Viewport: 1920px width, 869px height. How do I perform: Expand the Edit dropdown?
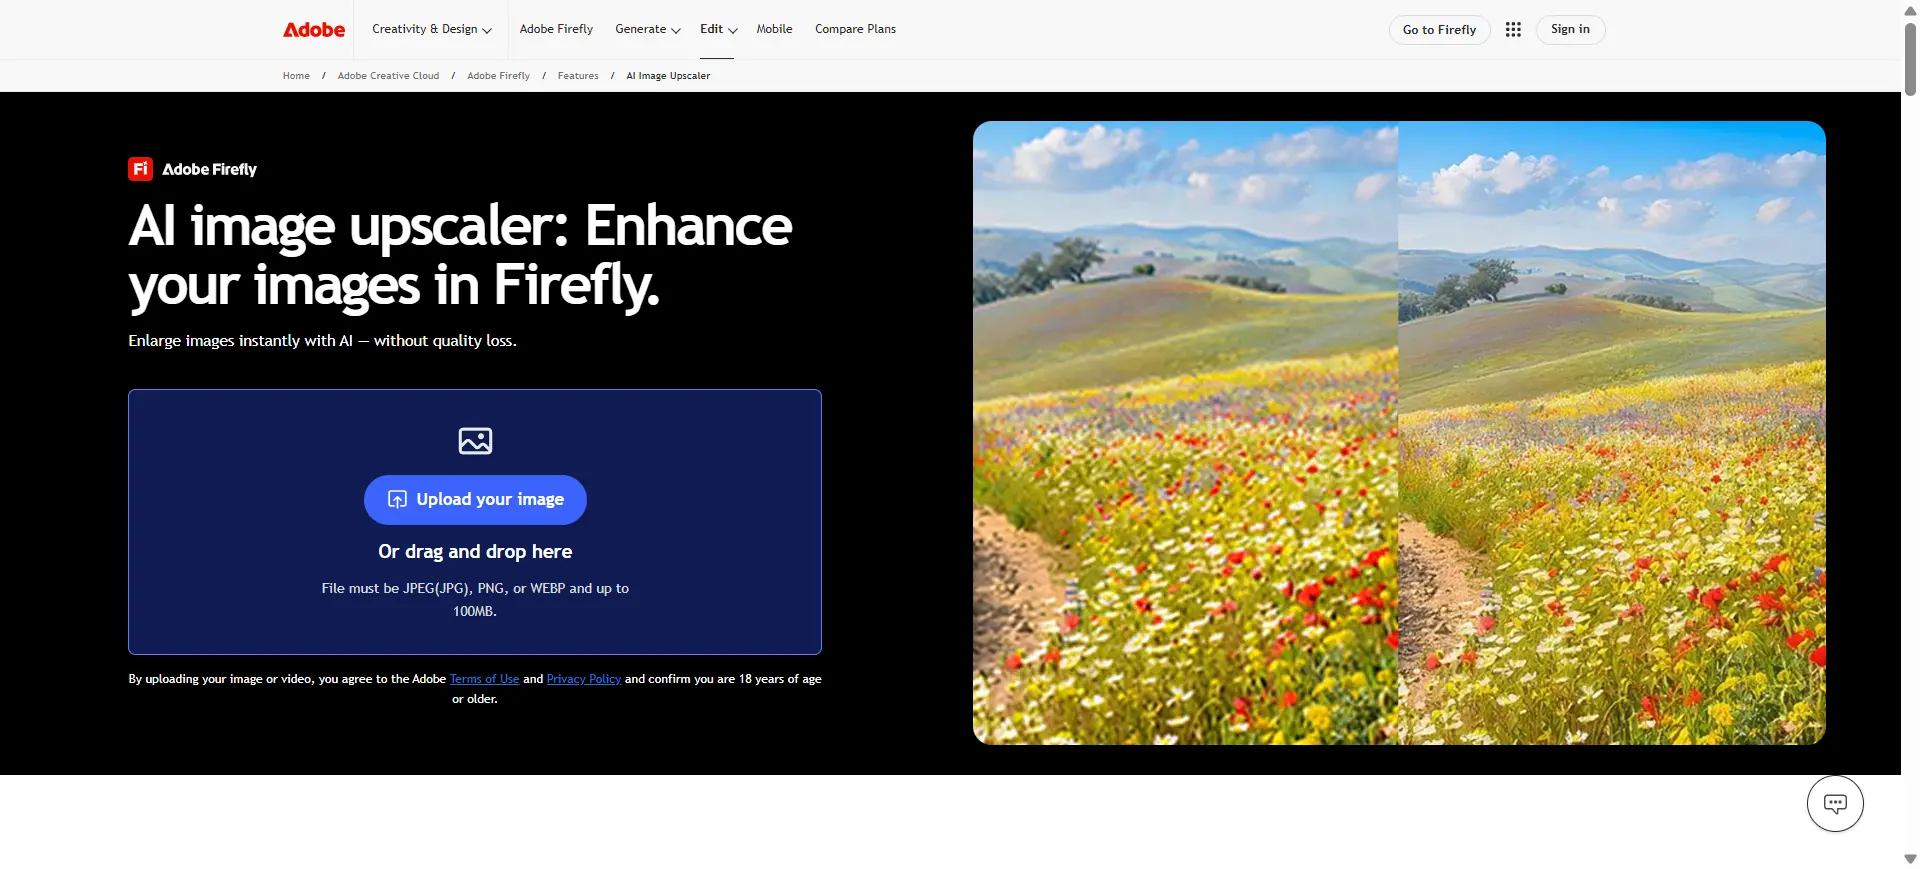(718, 29)
